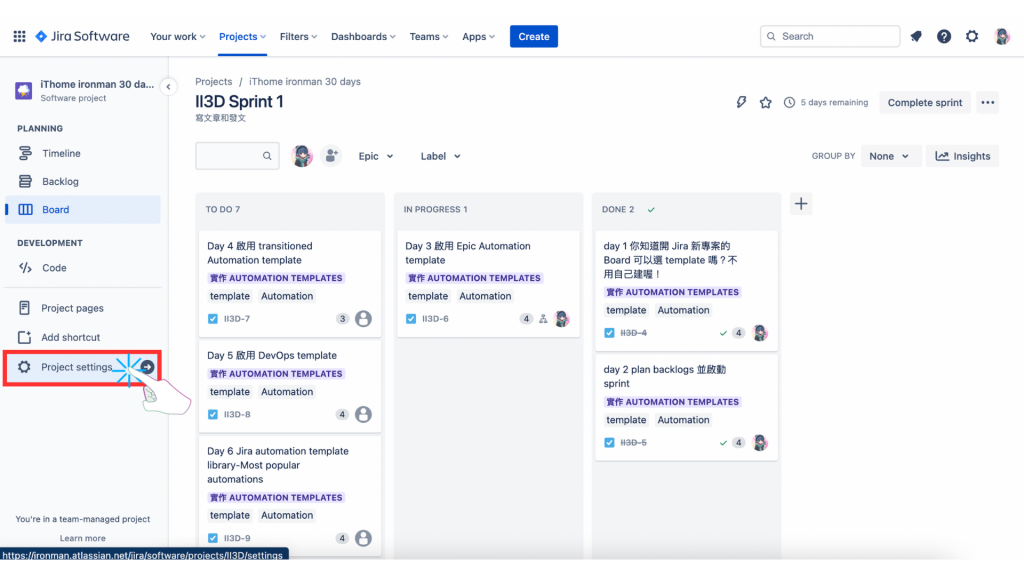The image size is (1024, 576).
Task: Click the task type checkbox icon on II3D-4
Action: [609, 333]
